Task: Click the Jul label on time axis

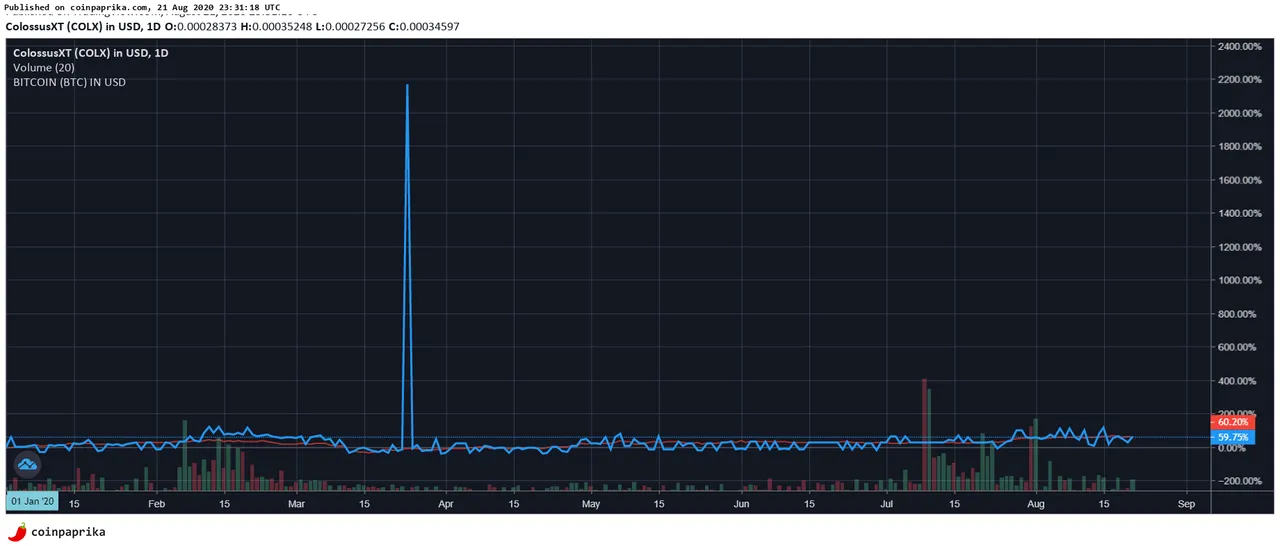Action: click(x=887, y=504)
